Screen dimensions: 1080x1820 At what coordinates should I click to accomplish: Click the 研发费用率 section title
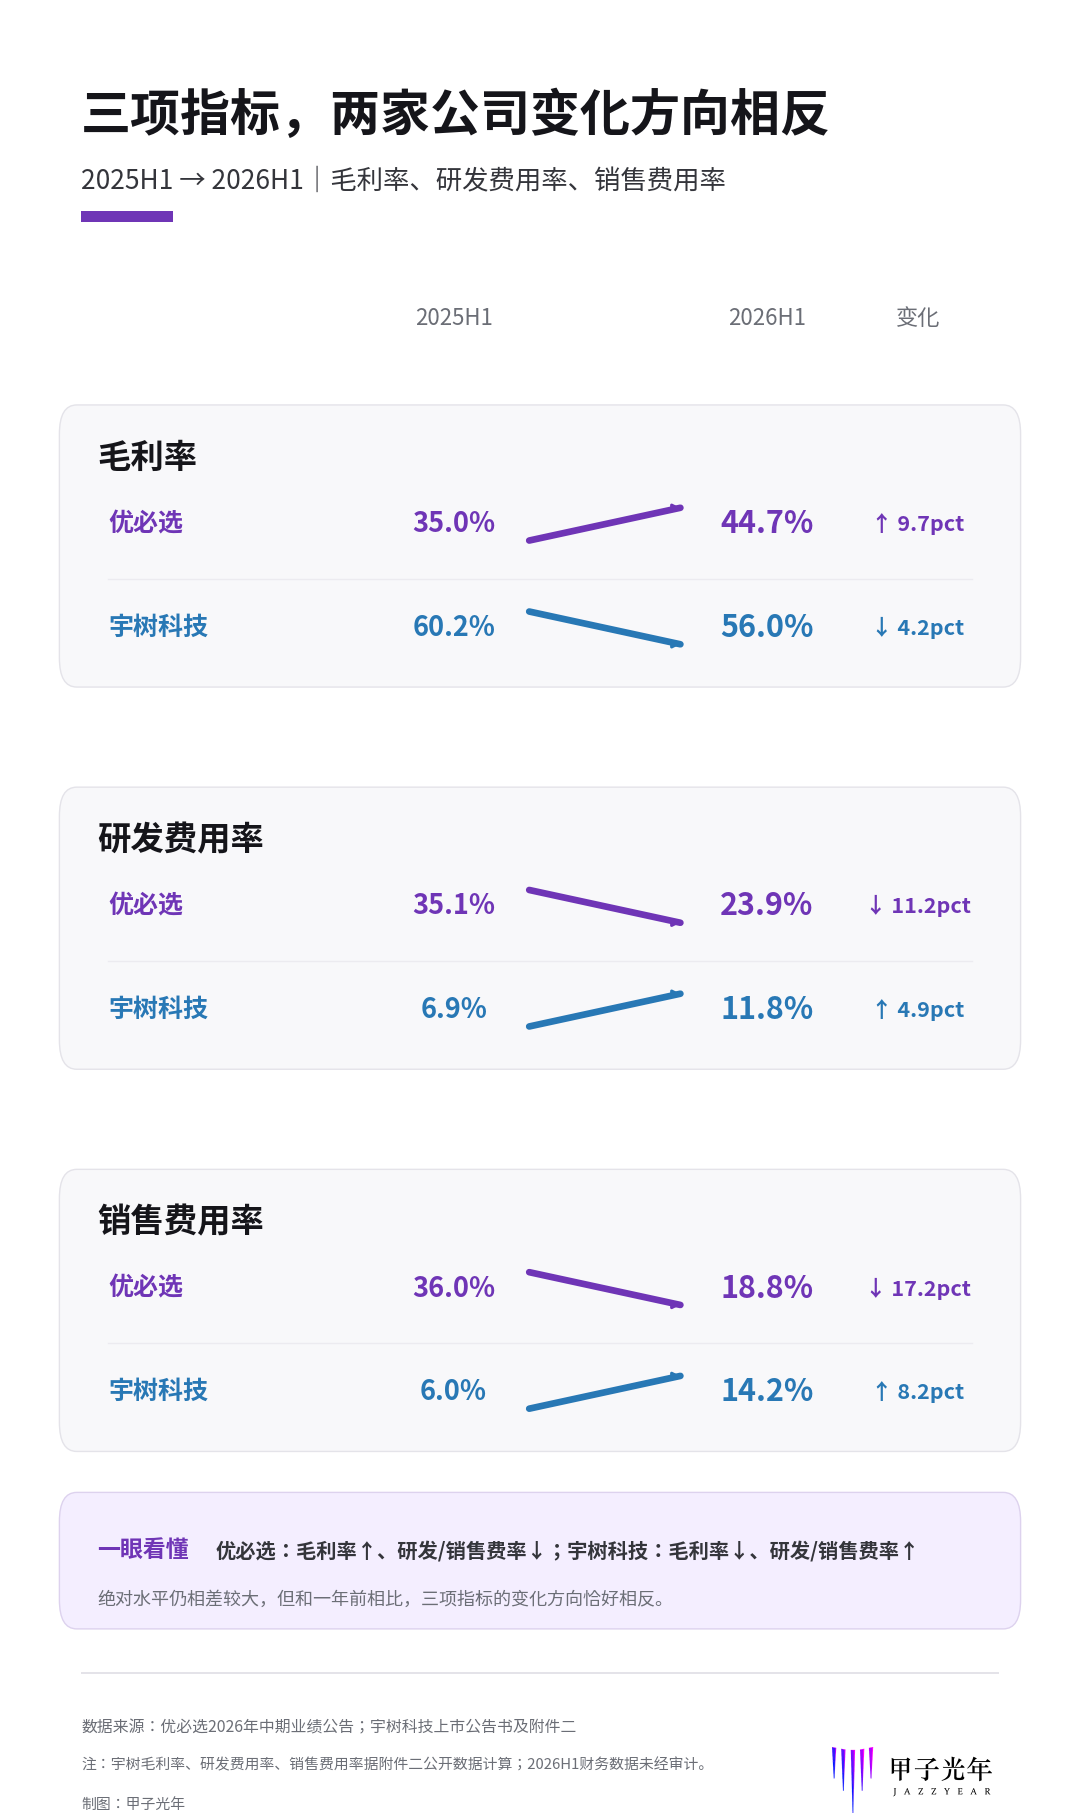pos(180,838)
